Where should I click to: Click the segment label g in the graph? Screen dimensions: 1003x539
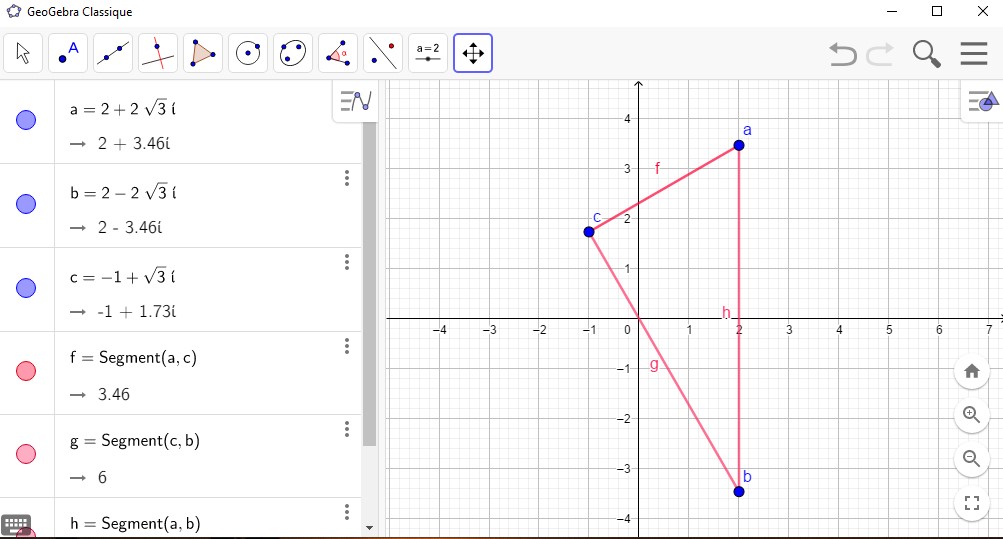tap(654, 364)
